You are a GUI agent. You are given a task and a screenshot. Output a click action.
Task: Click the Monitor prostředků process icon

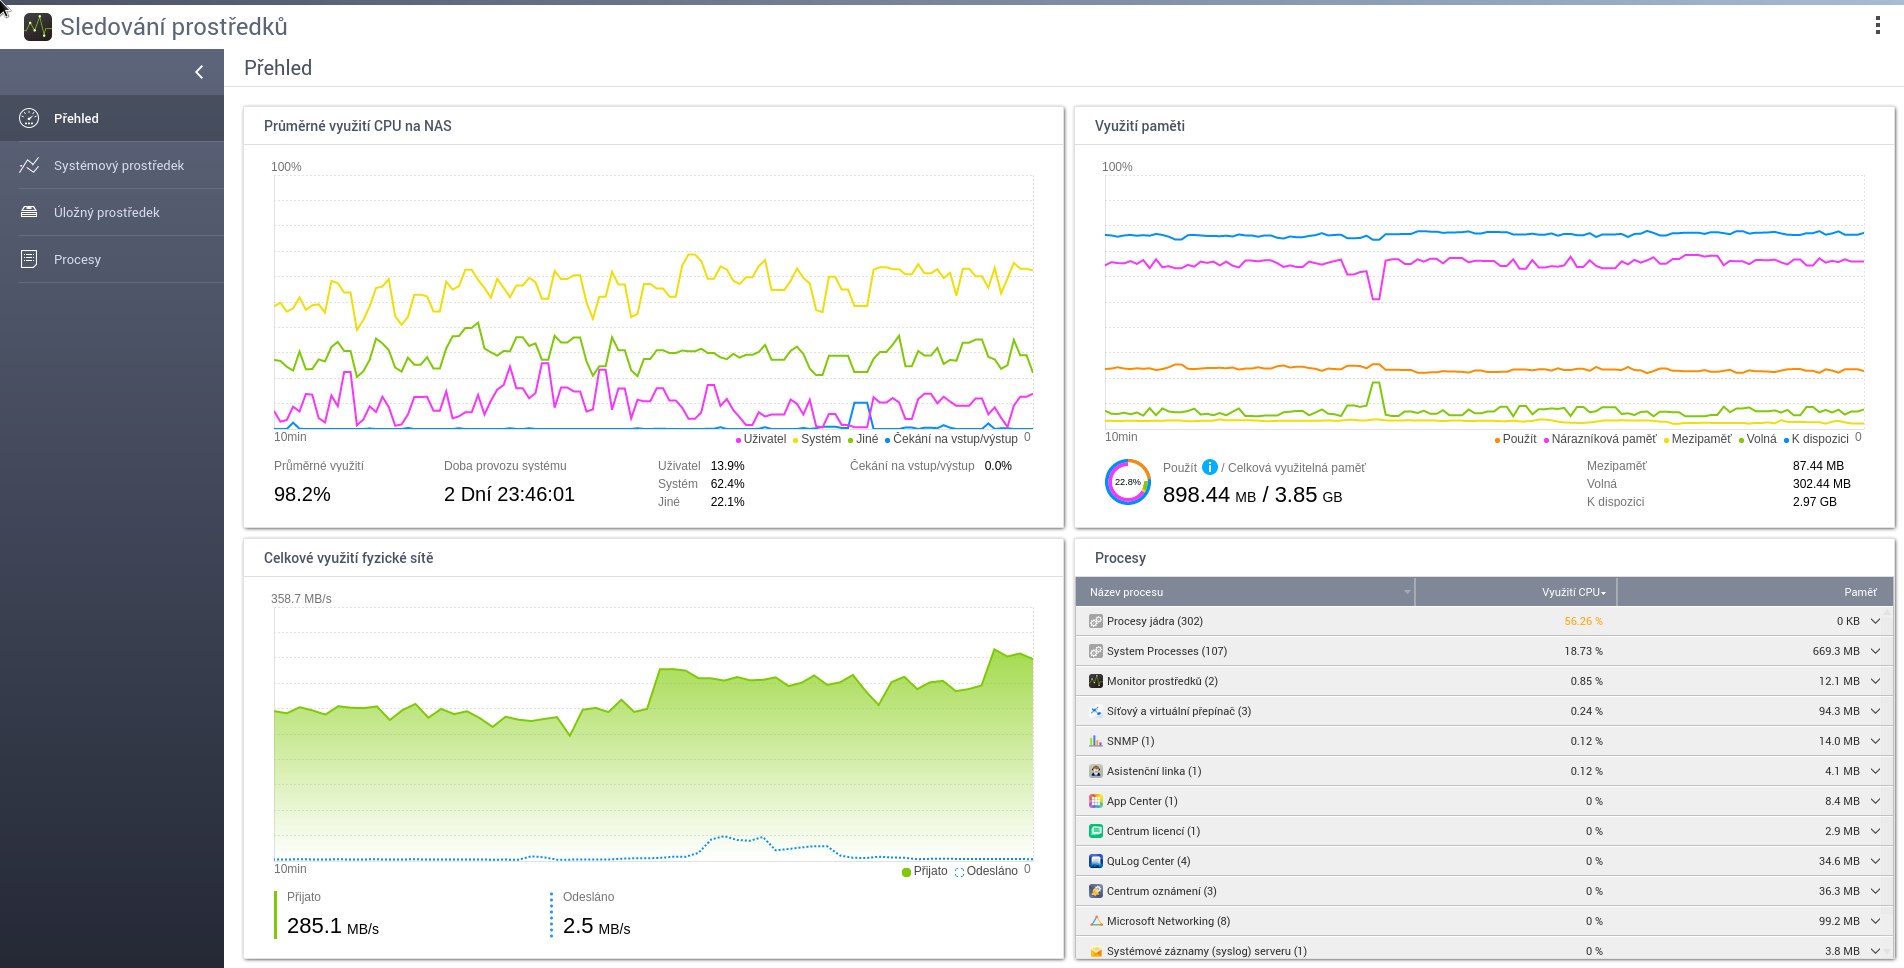tap(1096, 681)
